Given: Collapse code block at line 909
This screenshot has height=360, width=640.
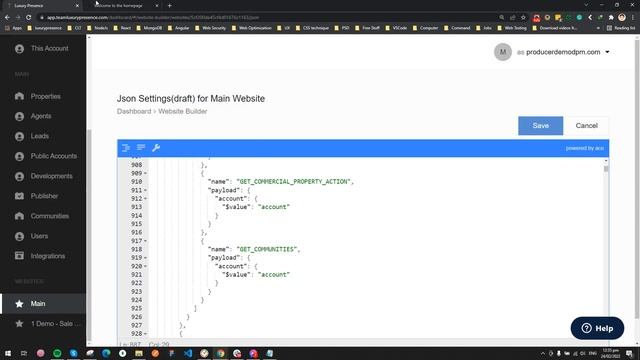Looking at the screenshot, I should tap(145, 173).
